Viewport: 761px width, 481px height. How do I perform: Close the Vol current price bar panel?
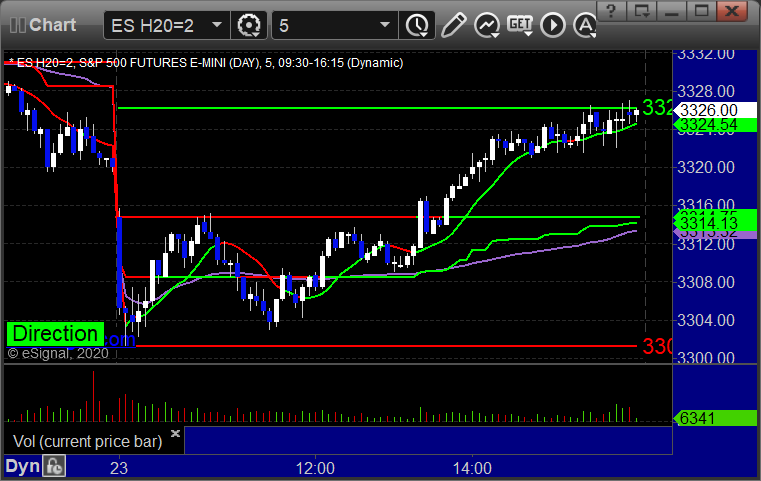tap(175, 433)
